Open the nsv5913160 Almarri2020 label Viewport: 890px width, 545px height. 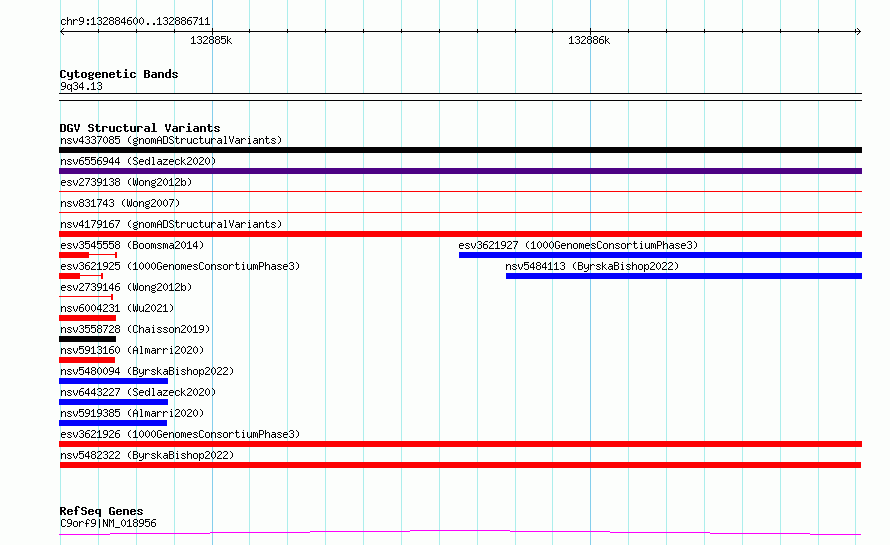coord(132,350)
